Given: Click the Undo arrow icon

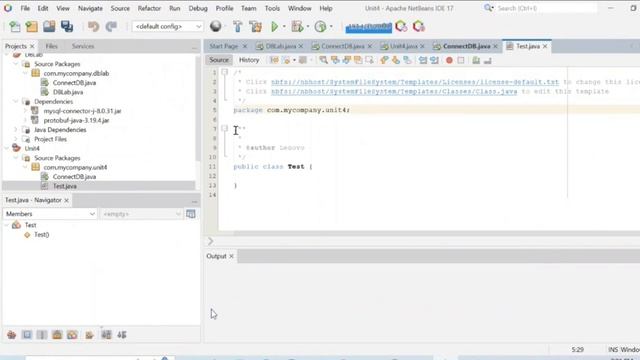Looking at the screenshot, I should click(93, 27).
